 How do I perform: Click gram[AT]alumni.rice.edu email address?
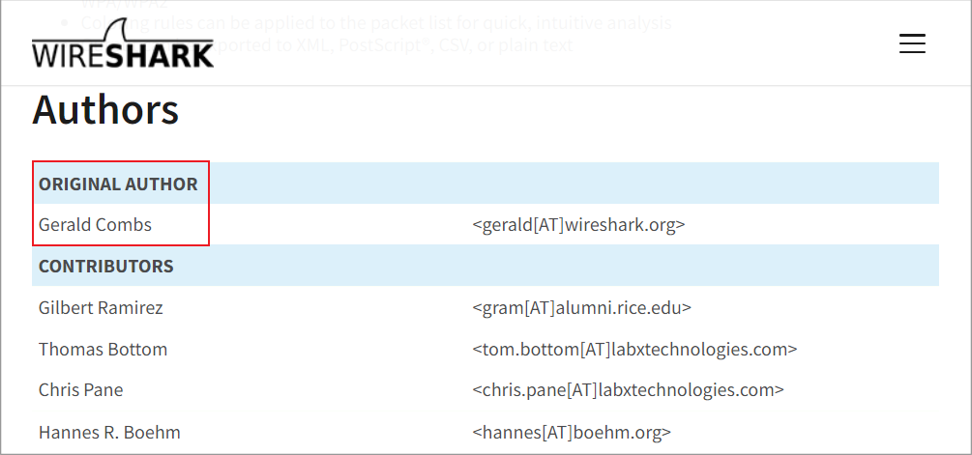581,307
